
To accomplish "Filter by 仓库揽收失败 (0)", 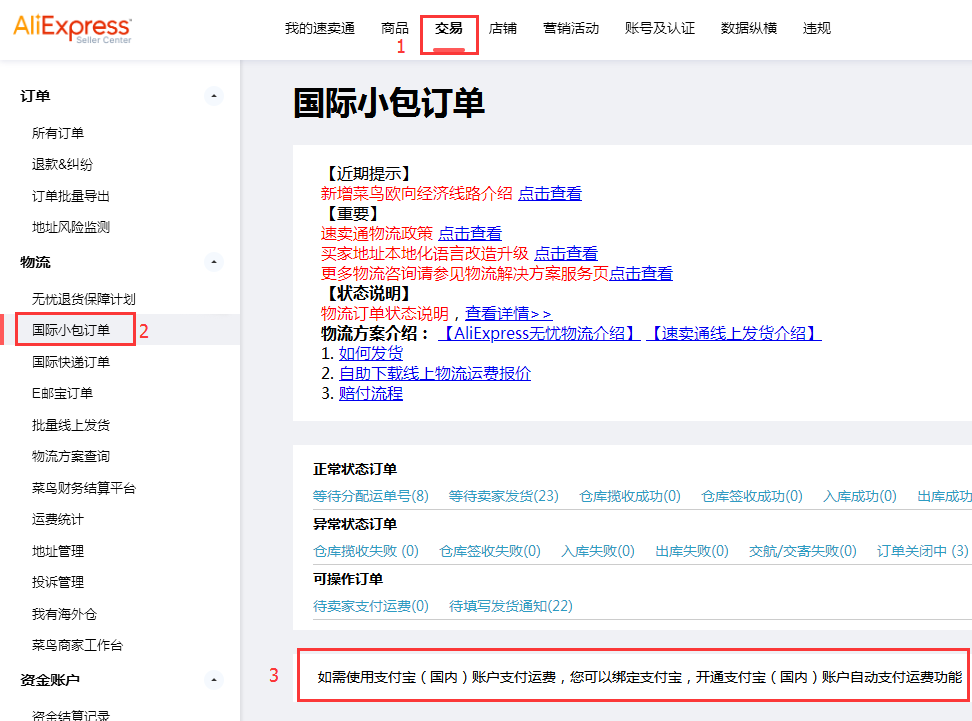I will (x=366, y=551).
